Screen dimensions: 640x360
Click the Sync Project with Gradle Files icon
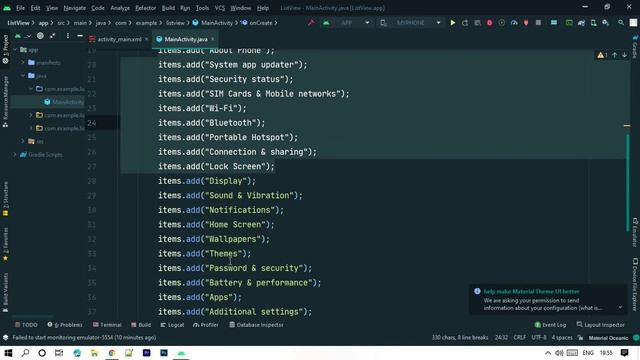tap(581, 23)
